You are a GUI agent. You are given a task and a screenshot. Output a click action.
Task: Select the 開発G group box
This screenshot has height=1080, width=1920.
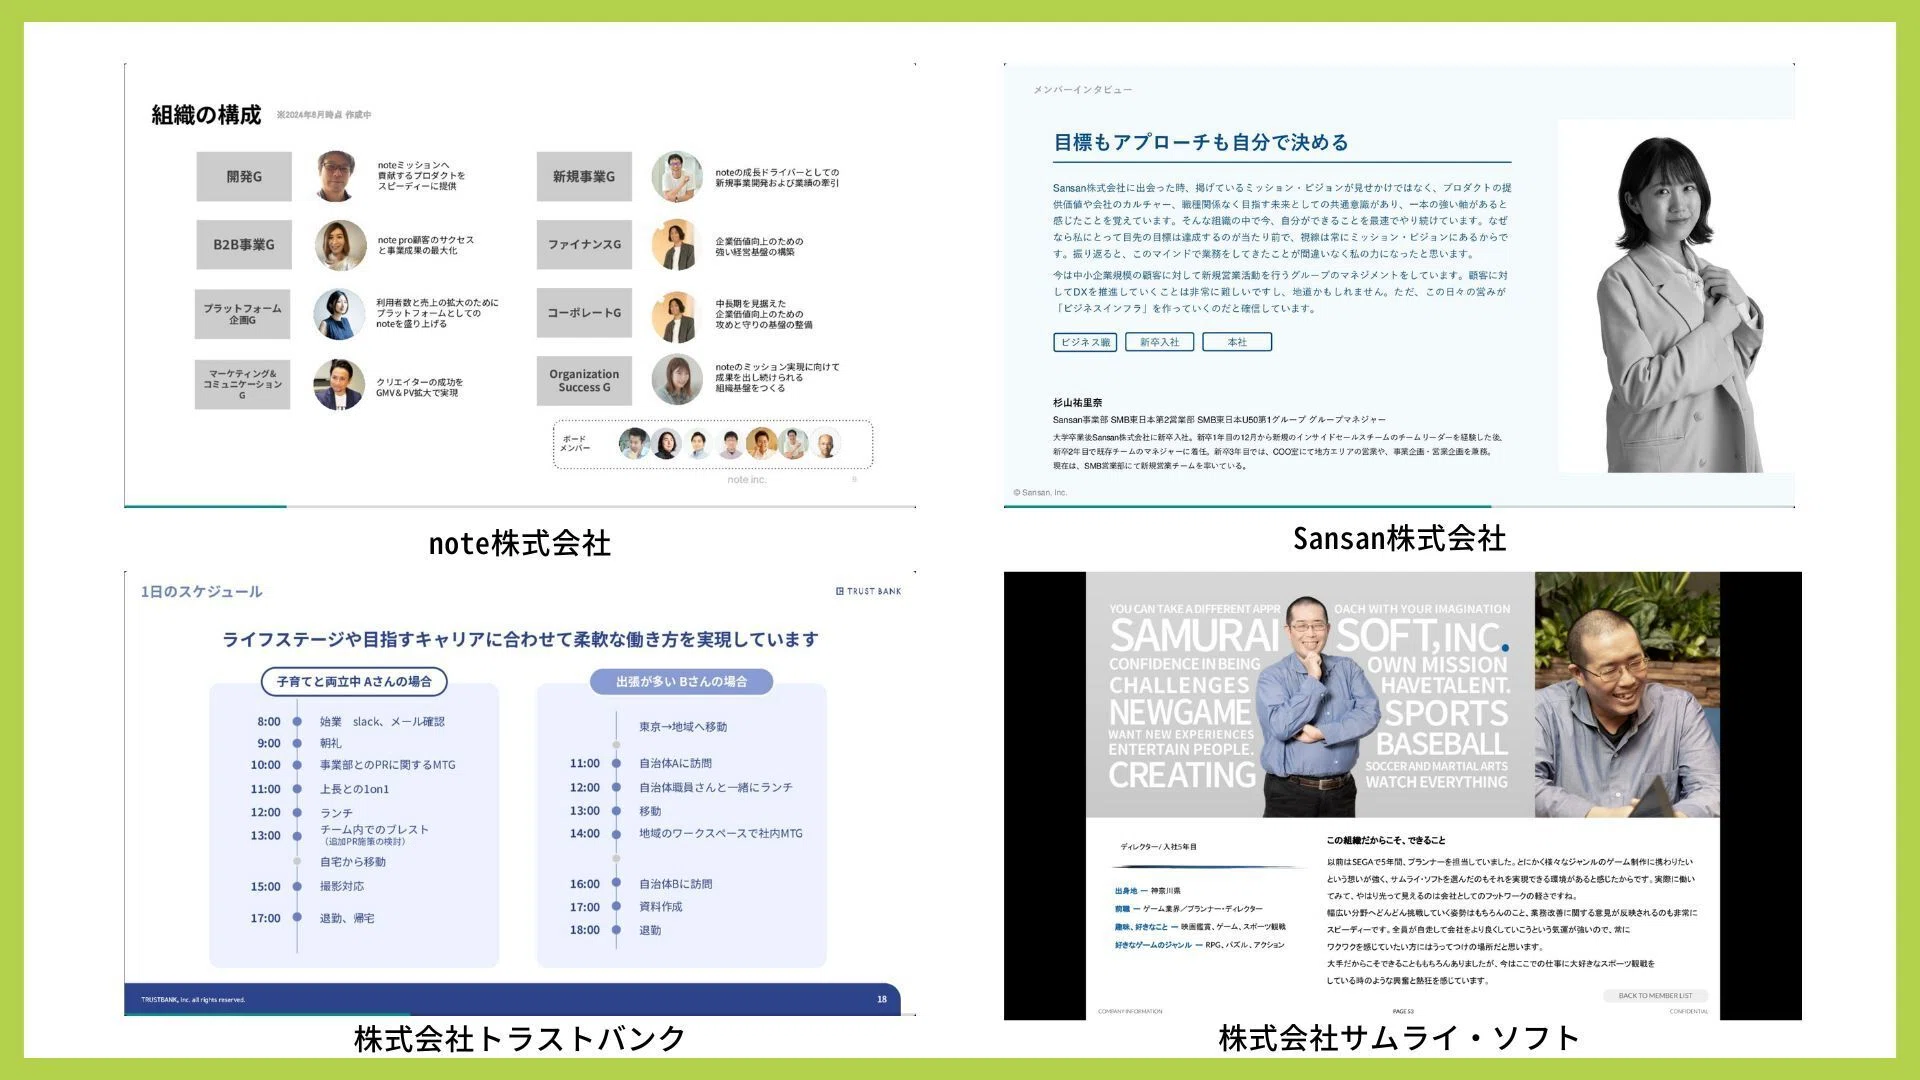tap(244, 177)
